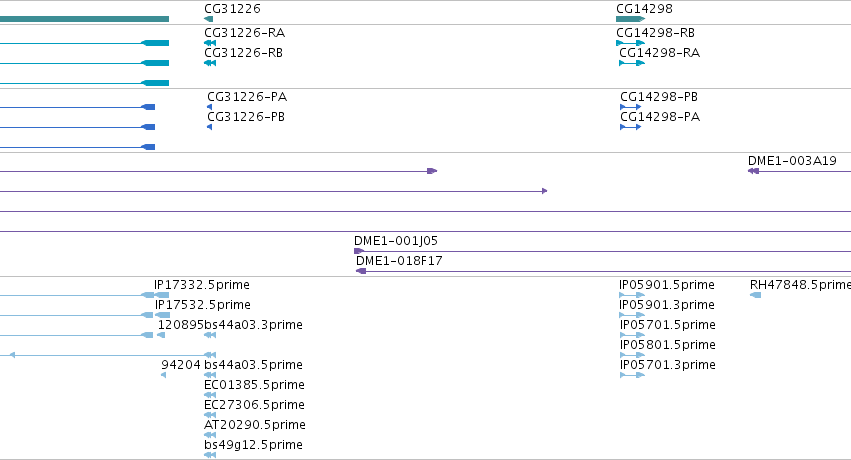The image size is (851, 460).
Task: Select the bs49g12.5prime feature glyph
Action: (210, 455)
